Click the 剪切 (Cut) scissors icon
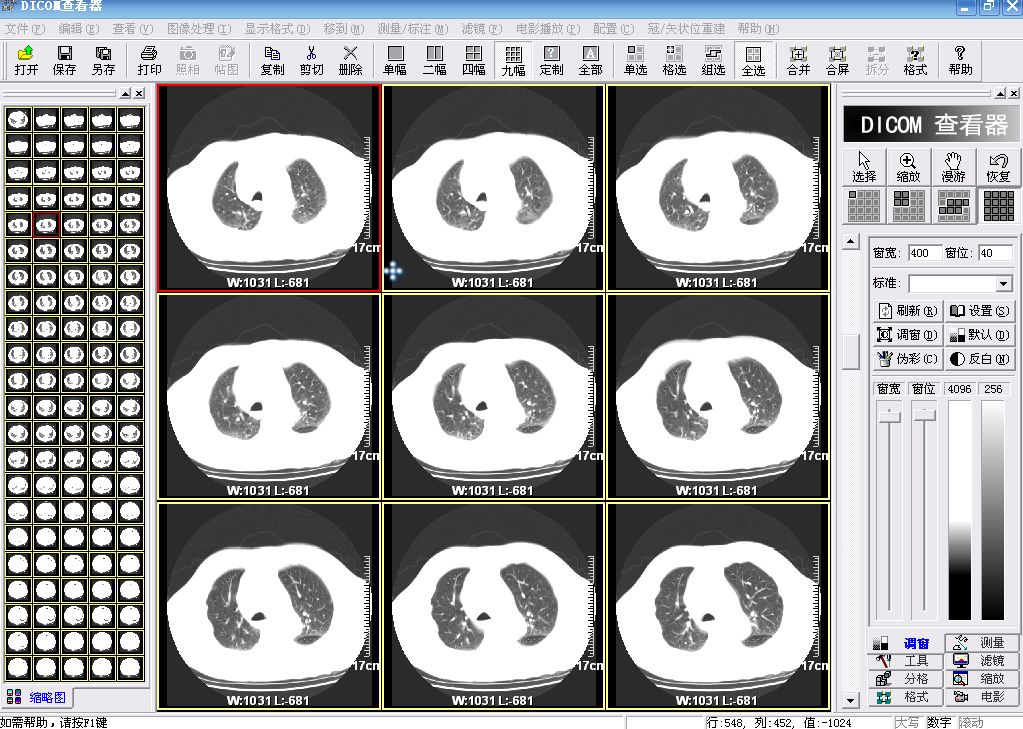Viewport: 1023px width, 729px height. click(x=311, y=60)
